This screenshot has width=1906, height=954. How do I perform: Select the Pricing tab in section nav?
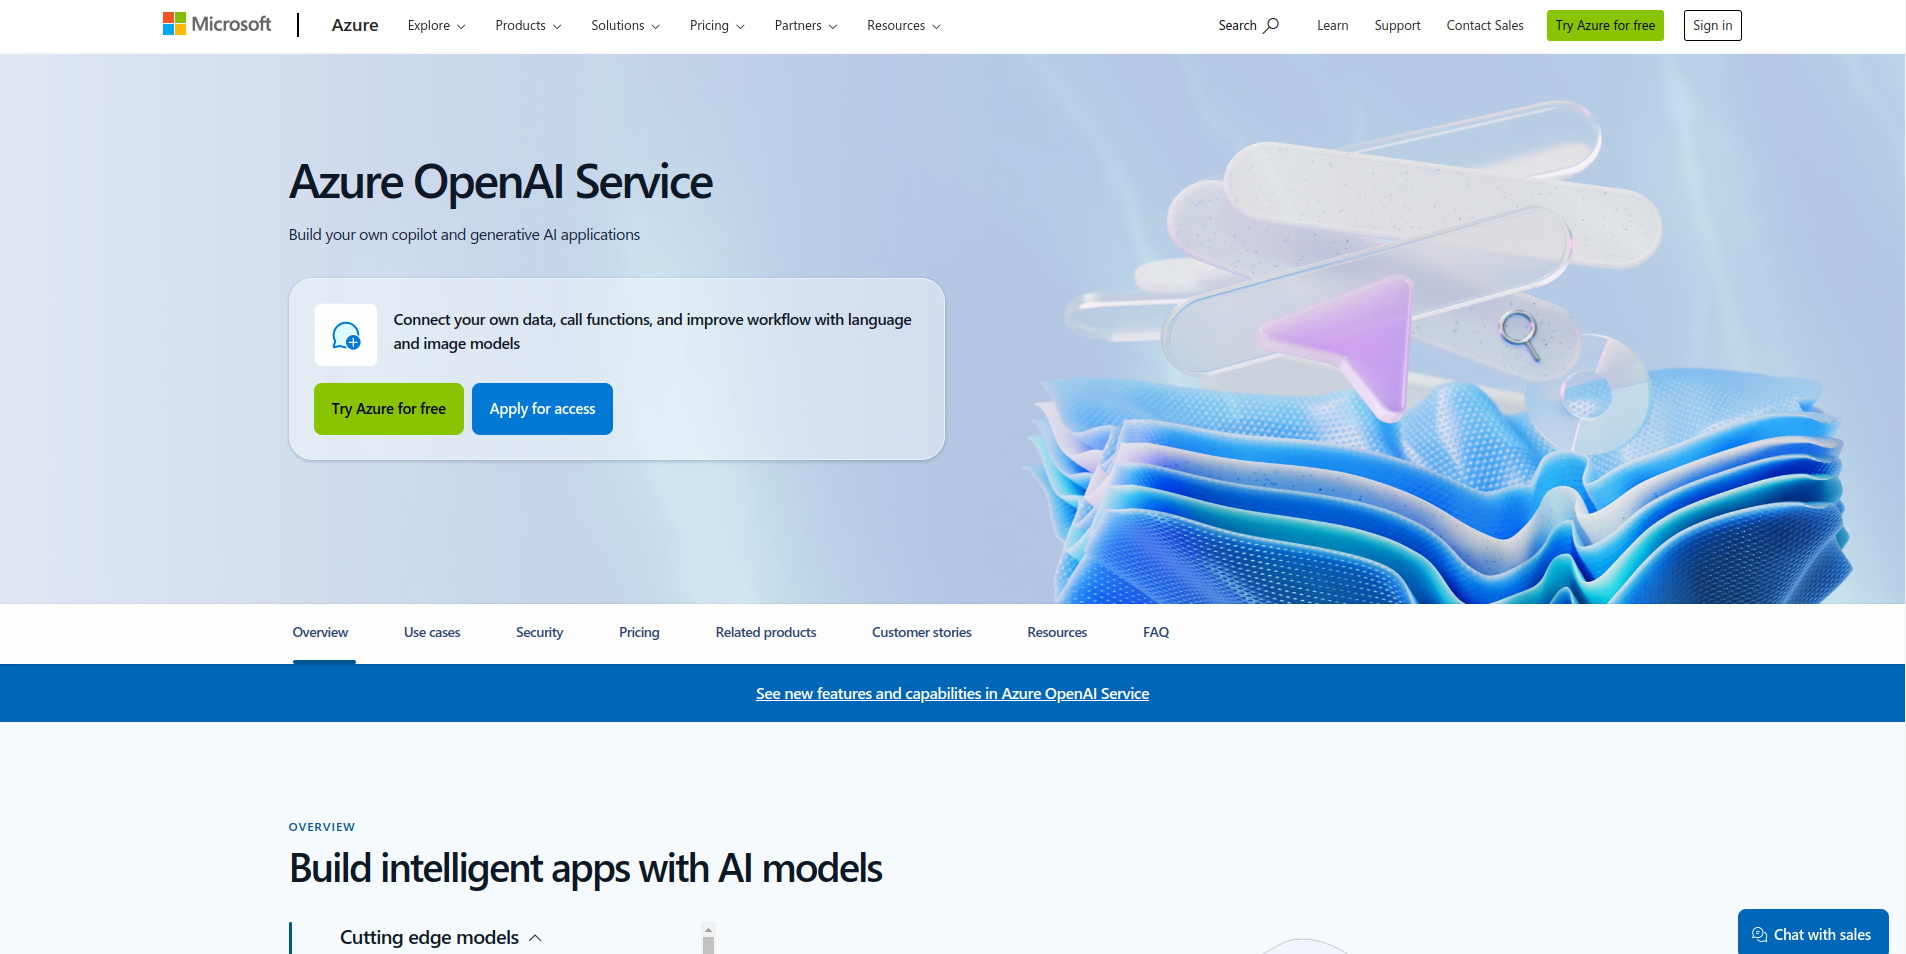point(639,633)
